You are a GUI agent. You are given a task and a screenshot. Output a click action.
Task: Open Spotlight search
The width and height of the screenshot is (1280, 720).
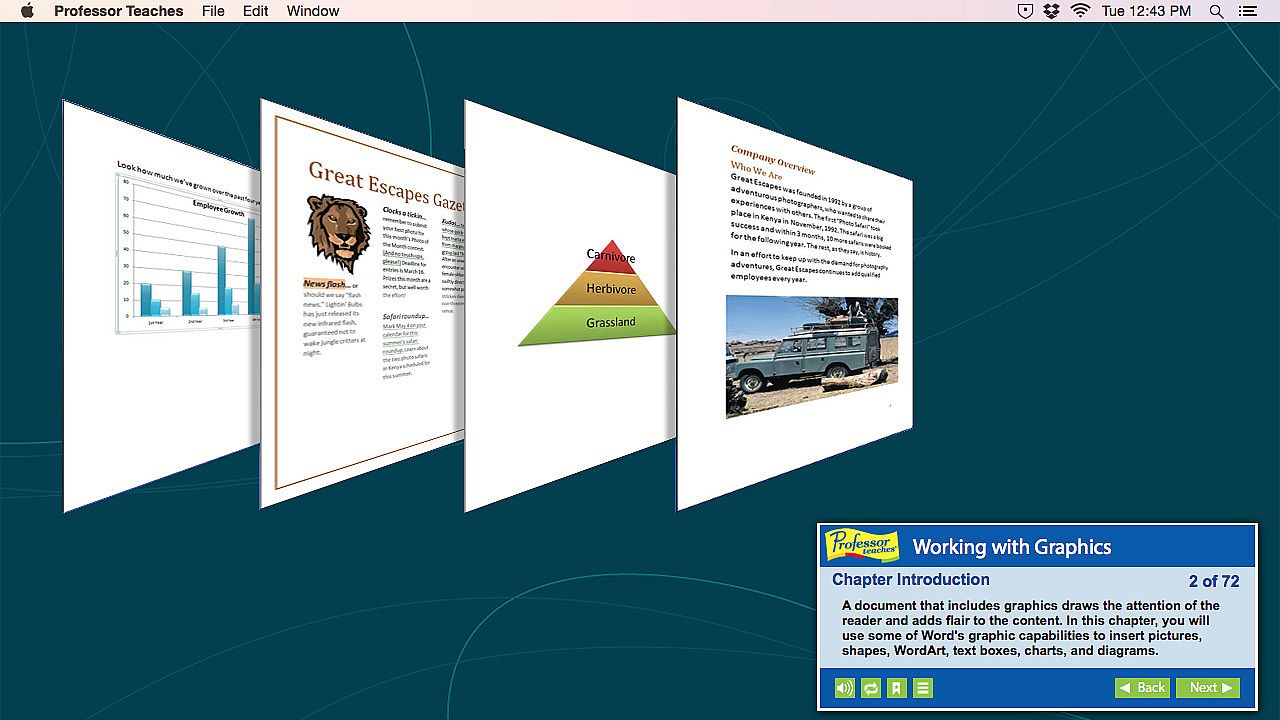coord(1216,11)
